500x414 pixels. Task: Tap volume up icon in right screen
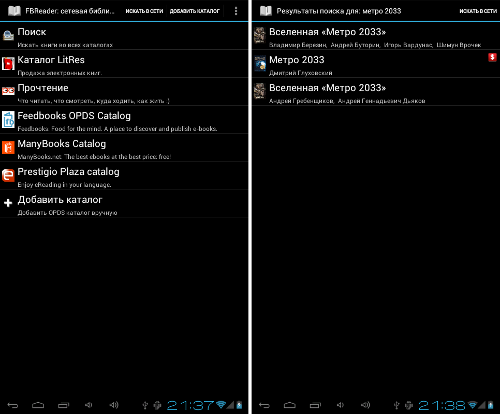[x=365, y=405]
